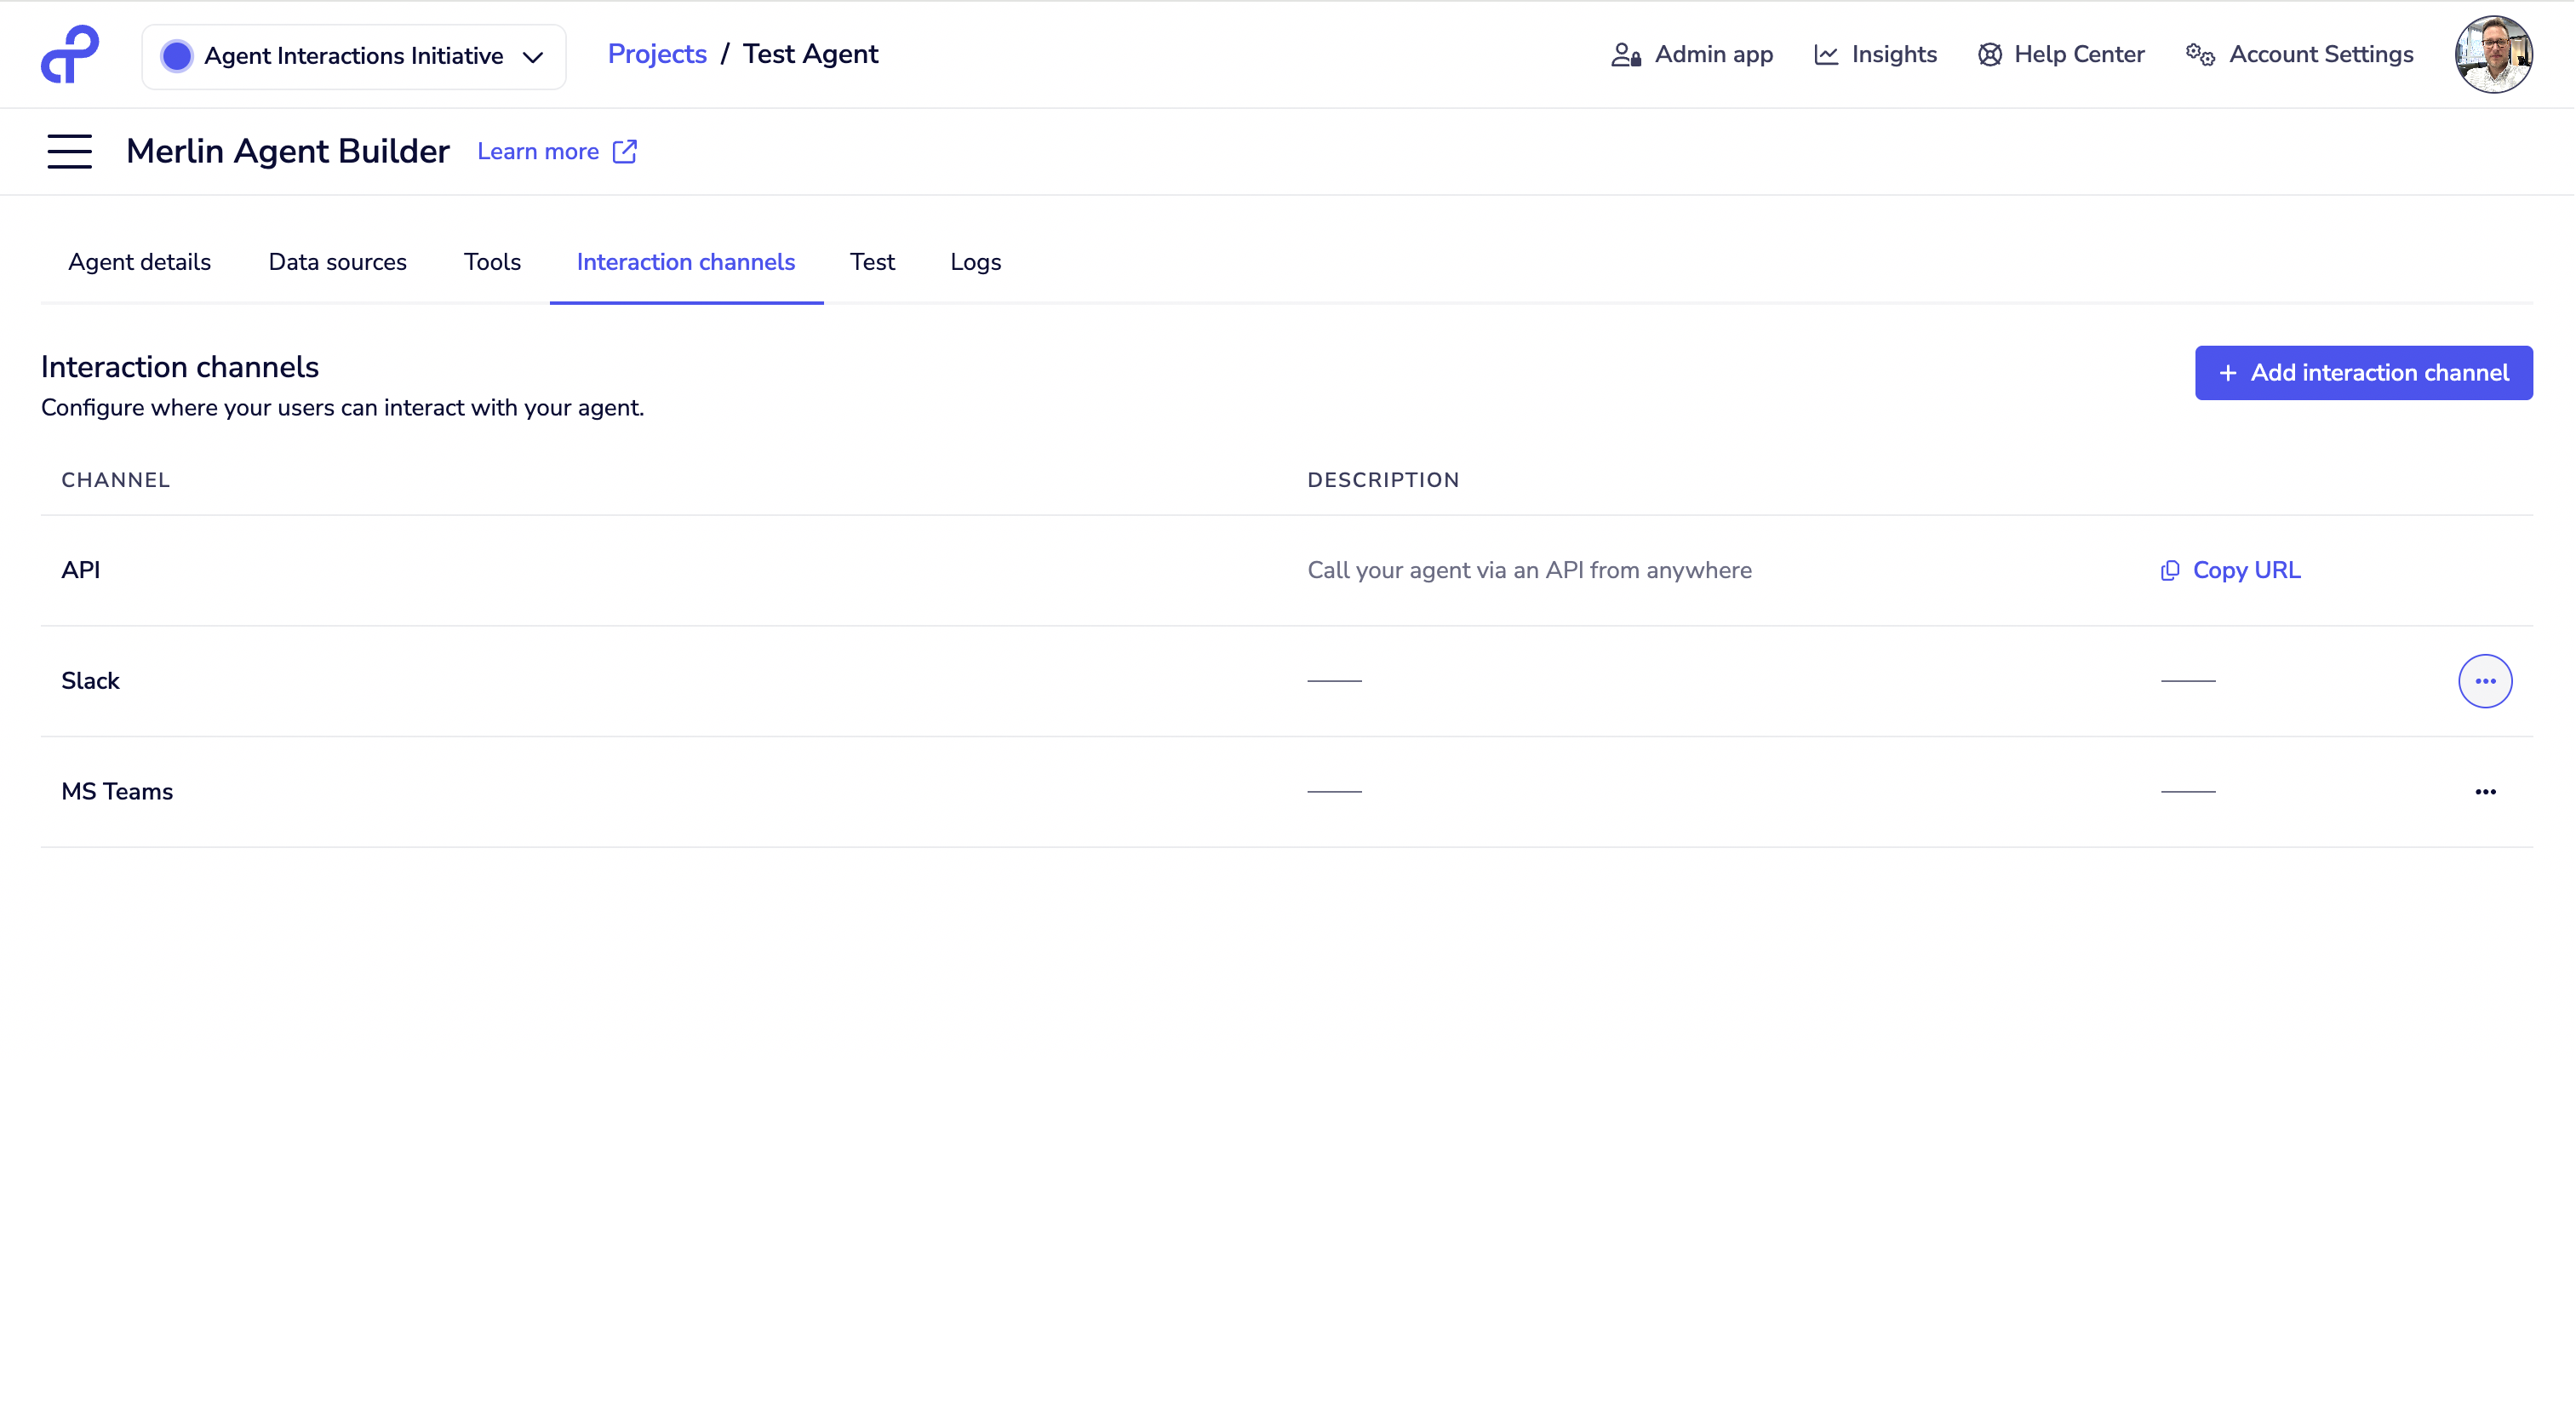This screenshot has width=2576, height=1410.
Task: Click the copy icon next to Copy URL
Action: pos(2169,570)
